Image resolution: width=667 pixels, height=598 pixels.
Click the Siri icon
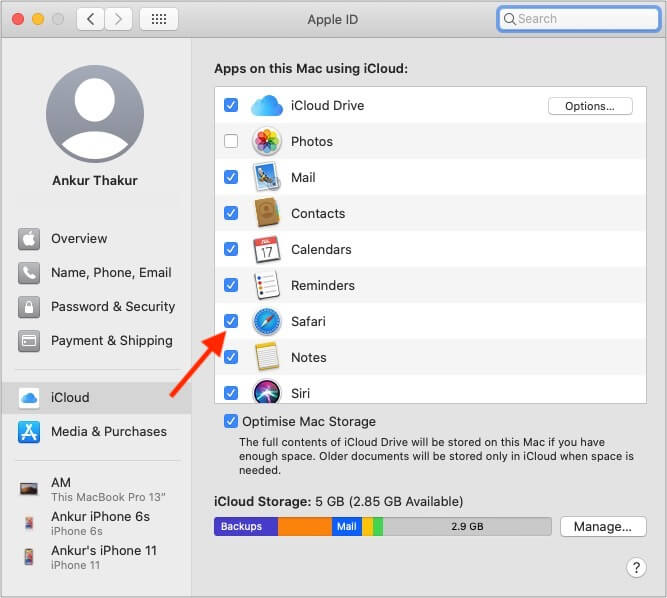pos(267,392)
